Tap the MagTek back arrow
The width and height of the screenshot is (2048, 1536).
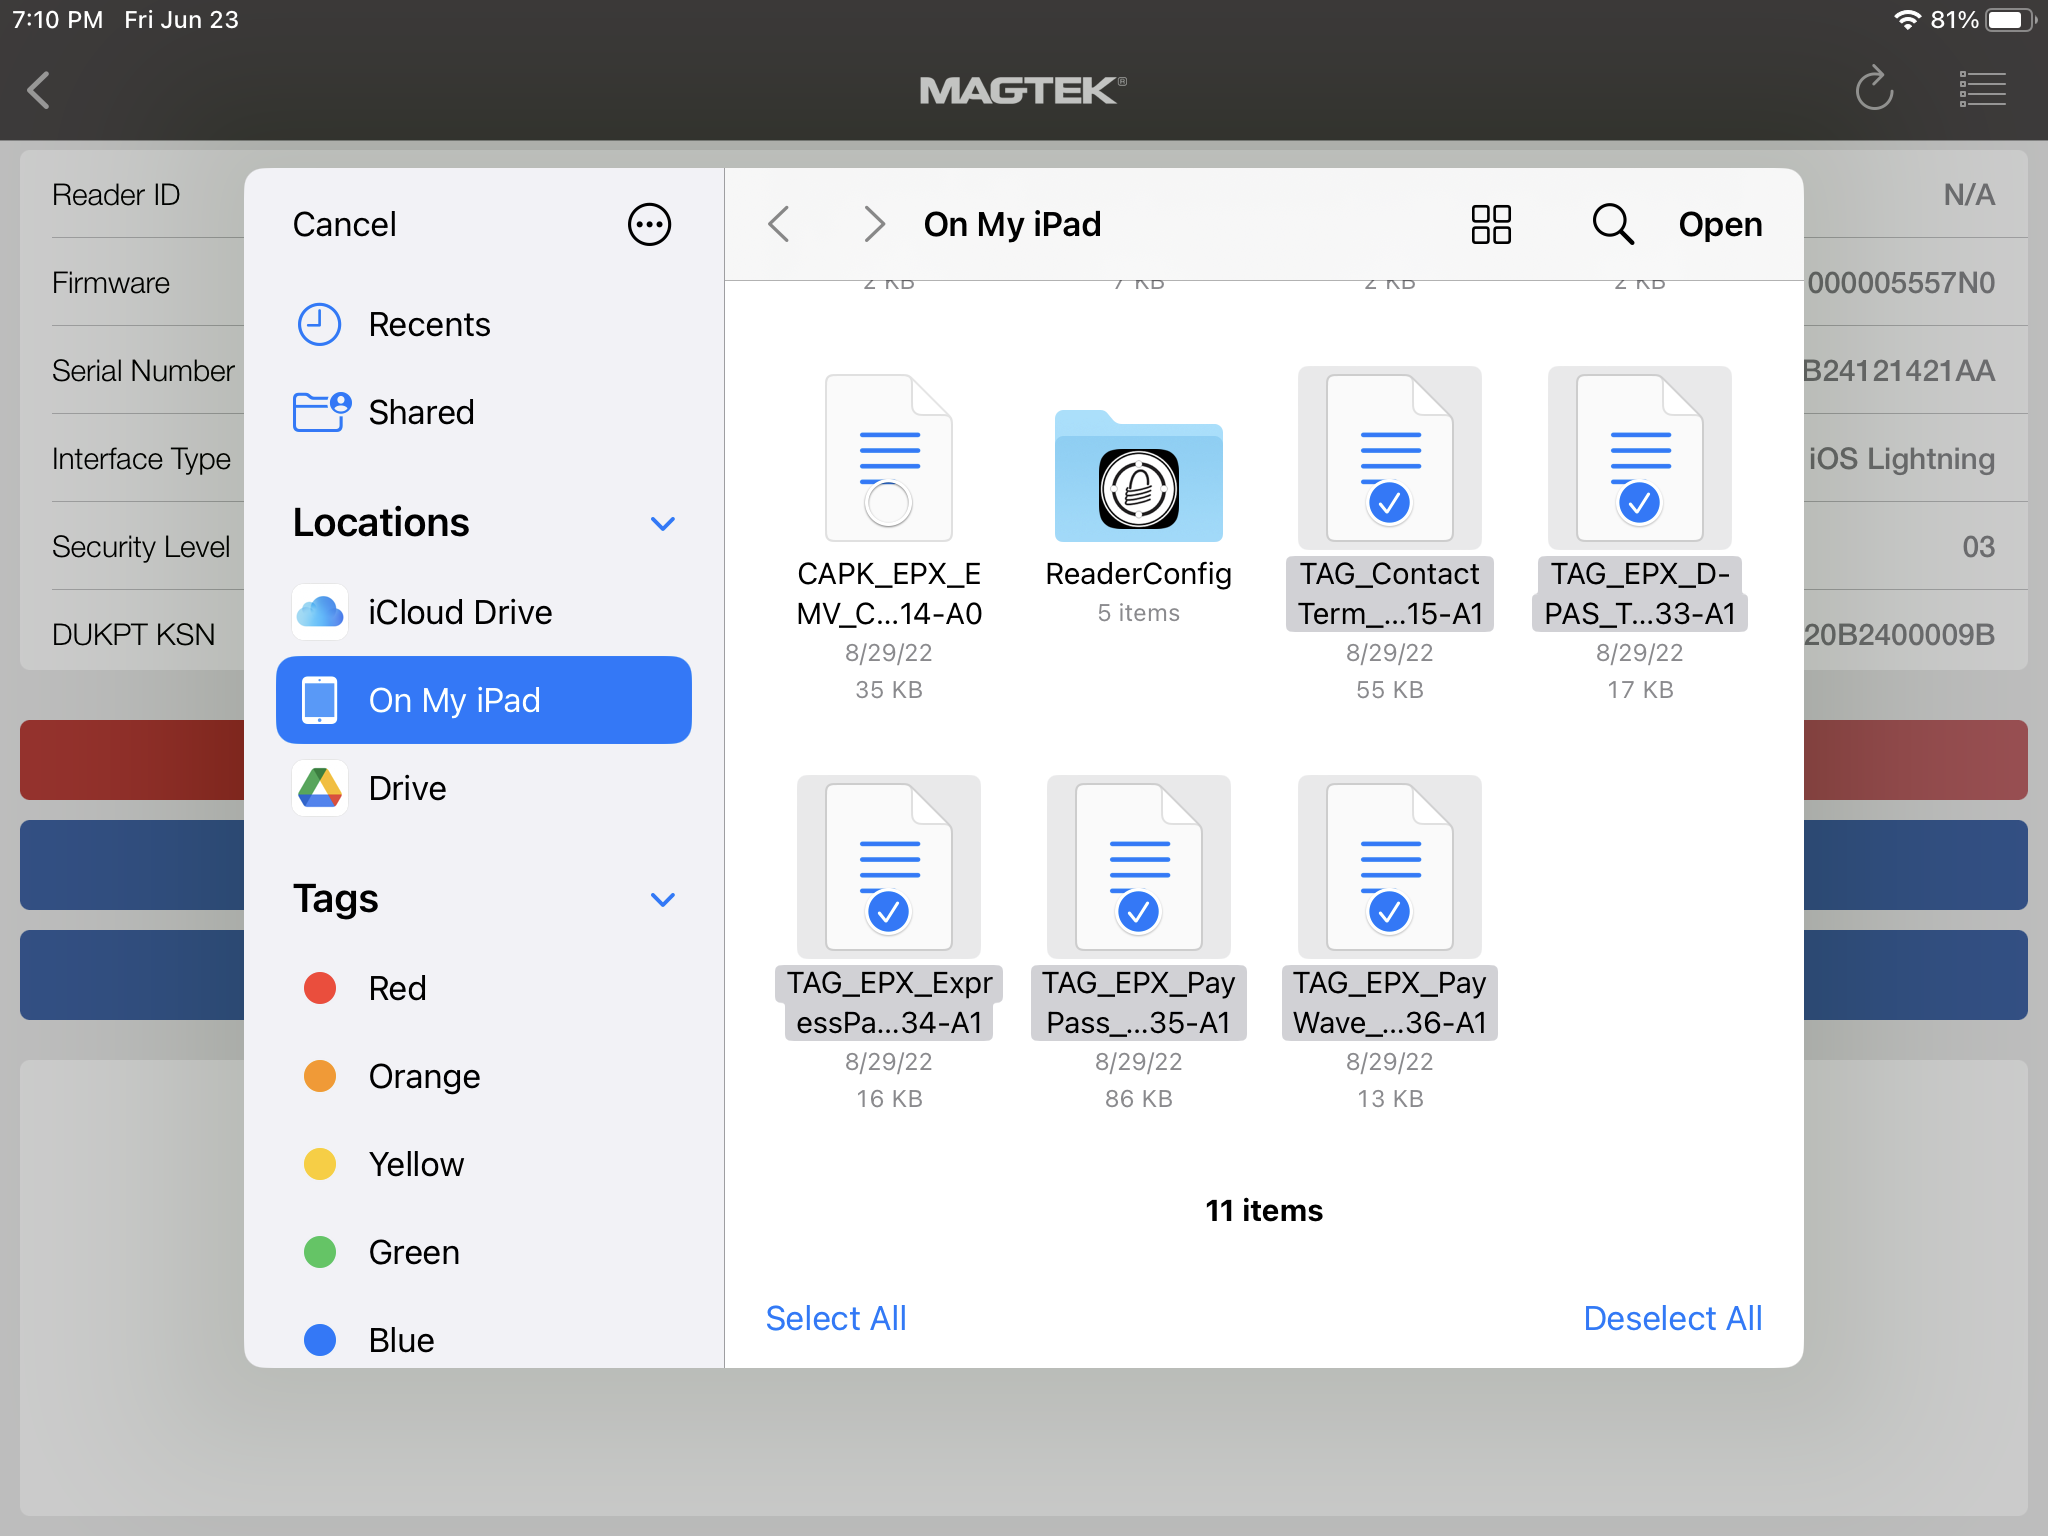[39, 90]
